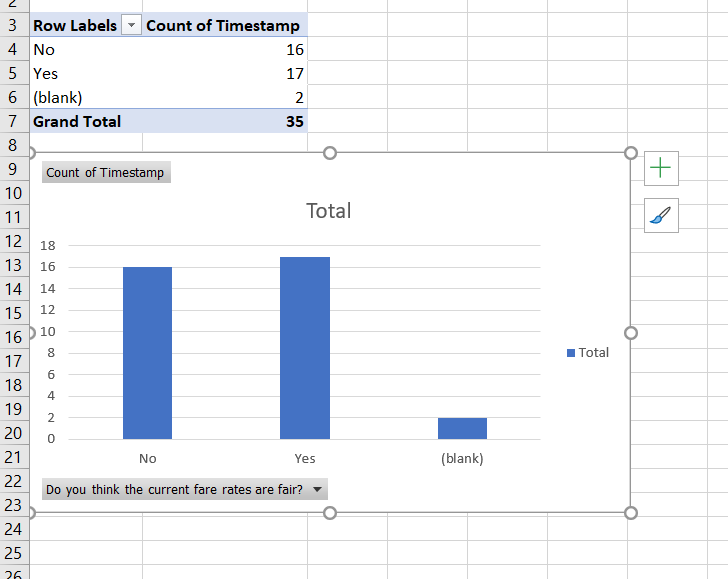Click the short "(blank)" bar in chart

(x=462, y=428)
